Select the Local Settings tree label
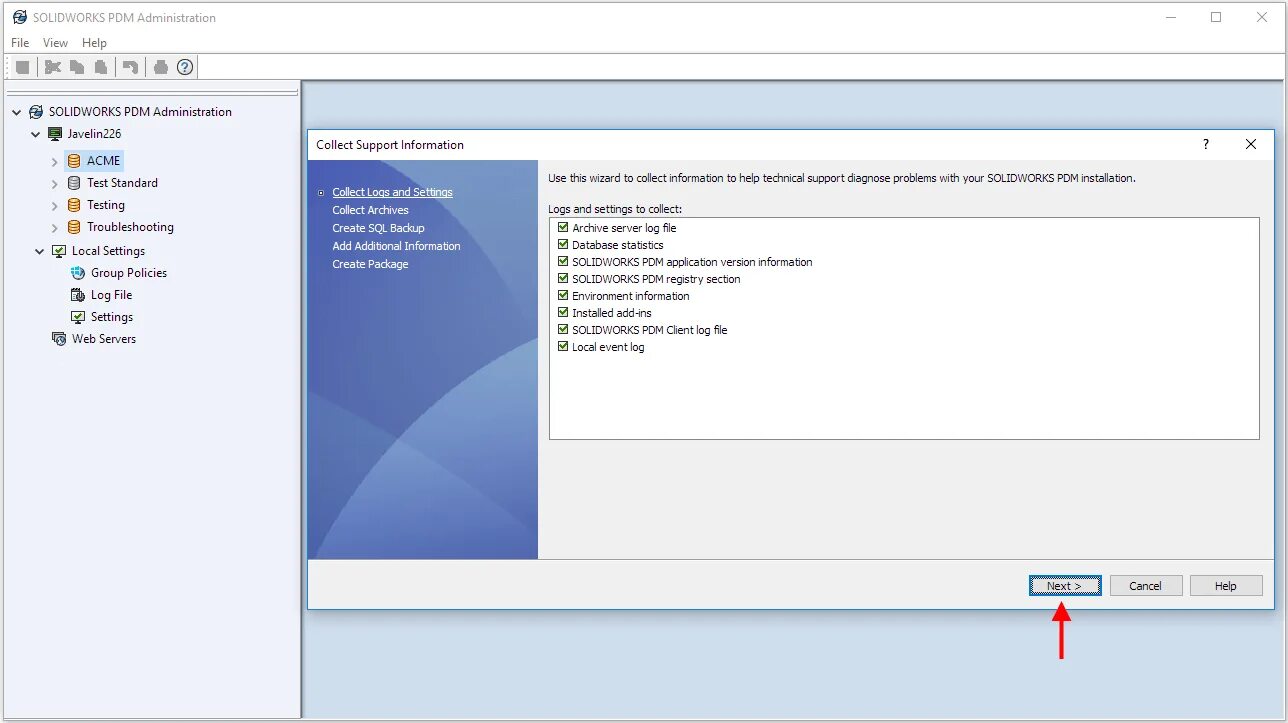The image size is (1288, 723). [x=108, y=251]
